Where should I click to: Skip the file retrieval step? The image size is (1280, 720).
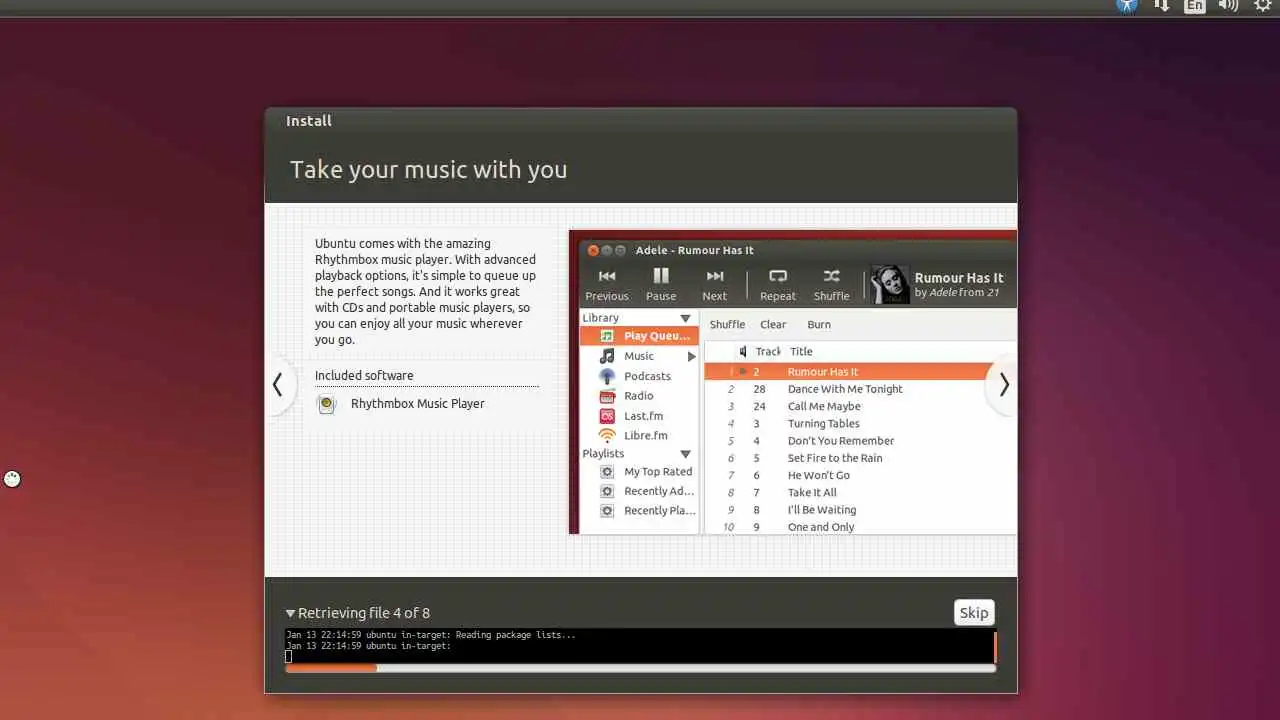pyautogui.click(x=974, y=613)
